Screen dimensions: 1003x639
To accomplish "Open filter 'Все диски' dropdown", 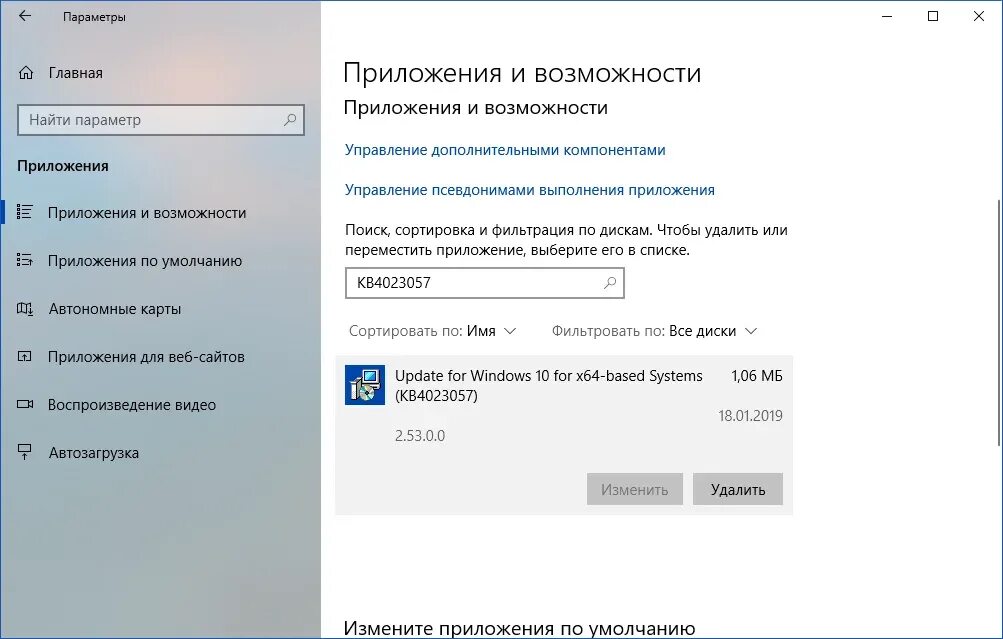I will (x=713, y=331).
